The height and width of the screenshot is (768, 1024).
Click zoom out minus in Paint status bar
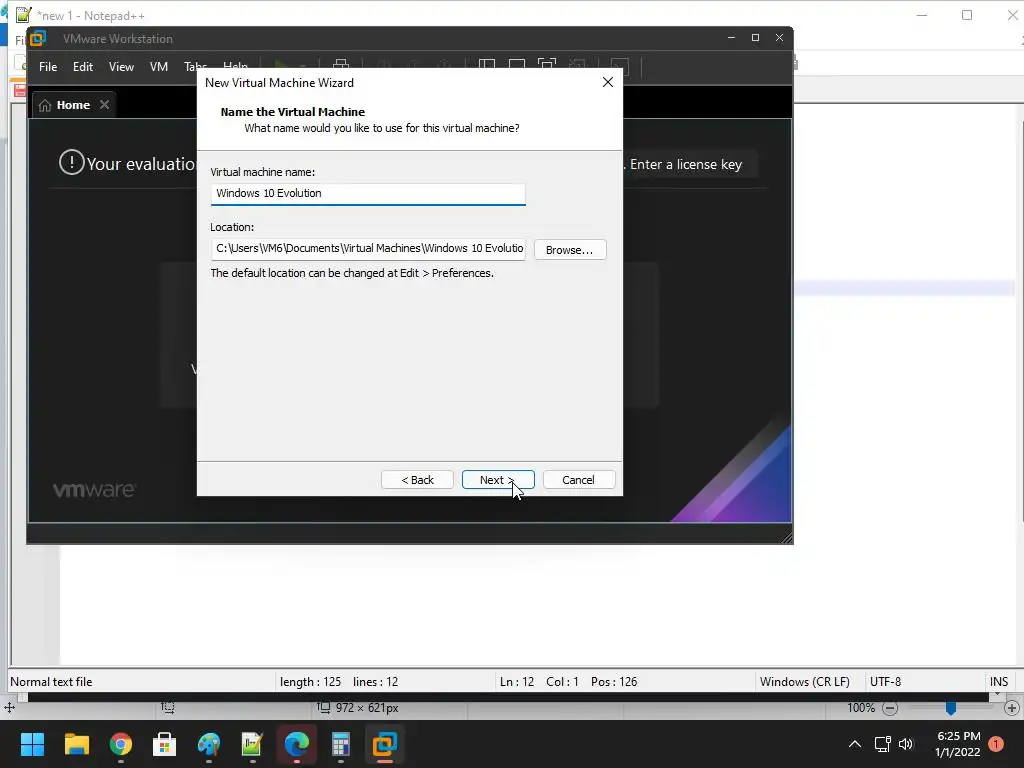(889, 708)
